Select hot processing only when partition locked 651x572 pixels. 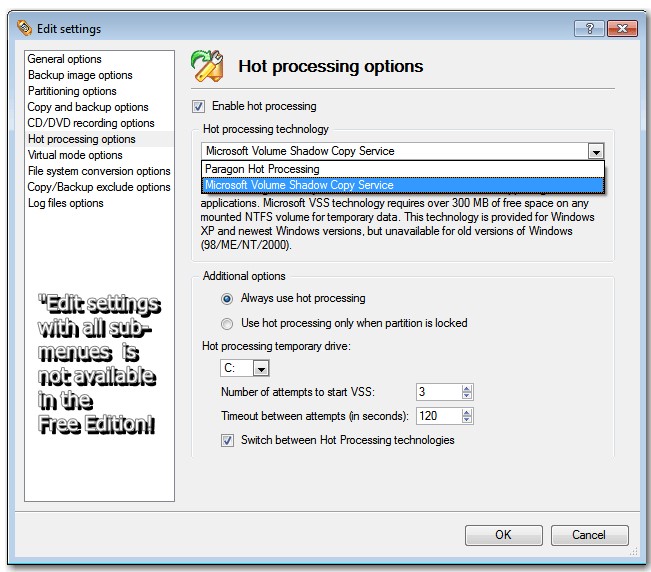[x=227, y=324]
